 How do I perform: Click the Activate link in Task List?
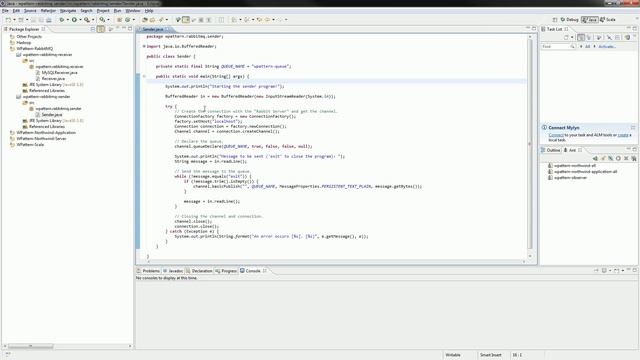(607, 47)
